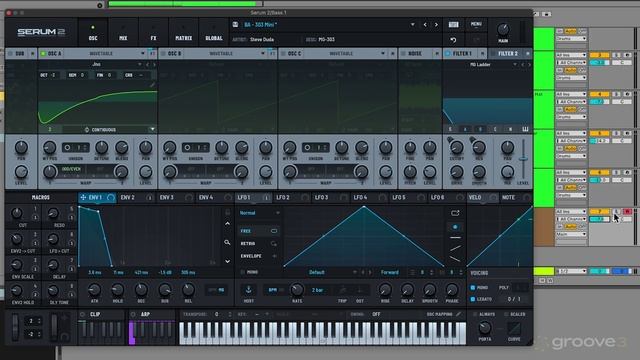Open the Contiguous mode dropdown
Viewport: 640px width, 360px height.
coord(152,129)
